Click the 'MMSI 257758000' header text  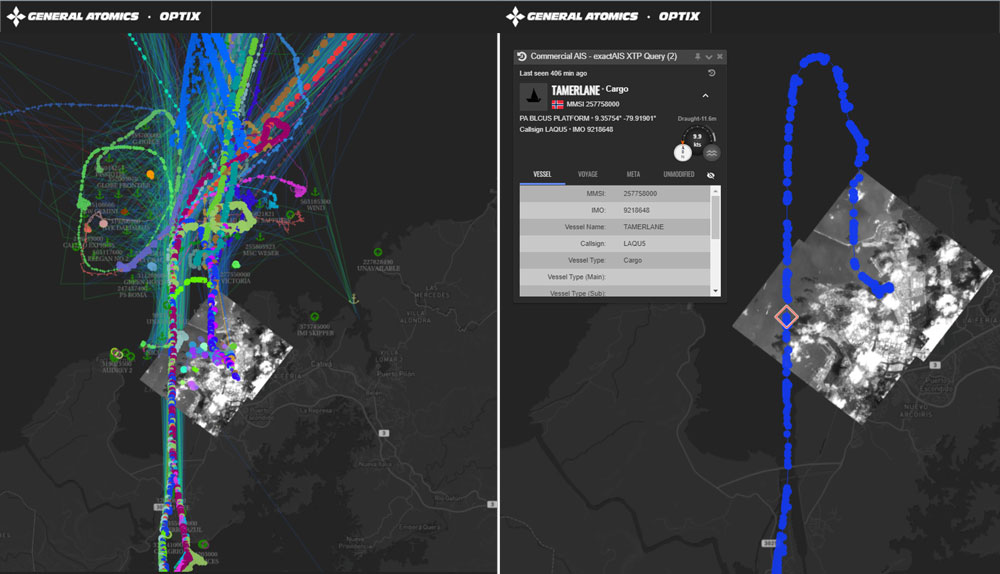click(592, 105)
